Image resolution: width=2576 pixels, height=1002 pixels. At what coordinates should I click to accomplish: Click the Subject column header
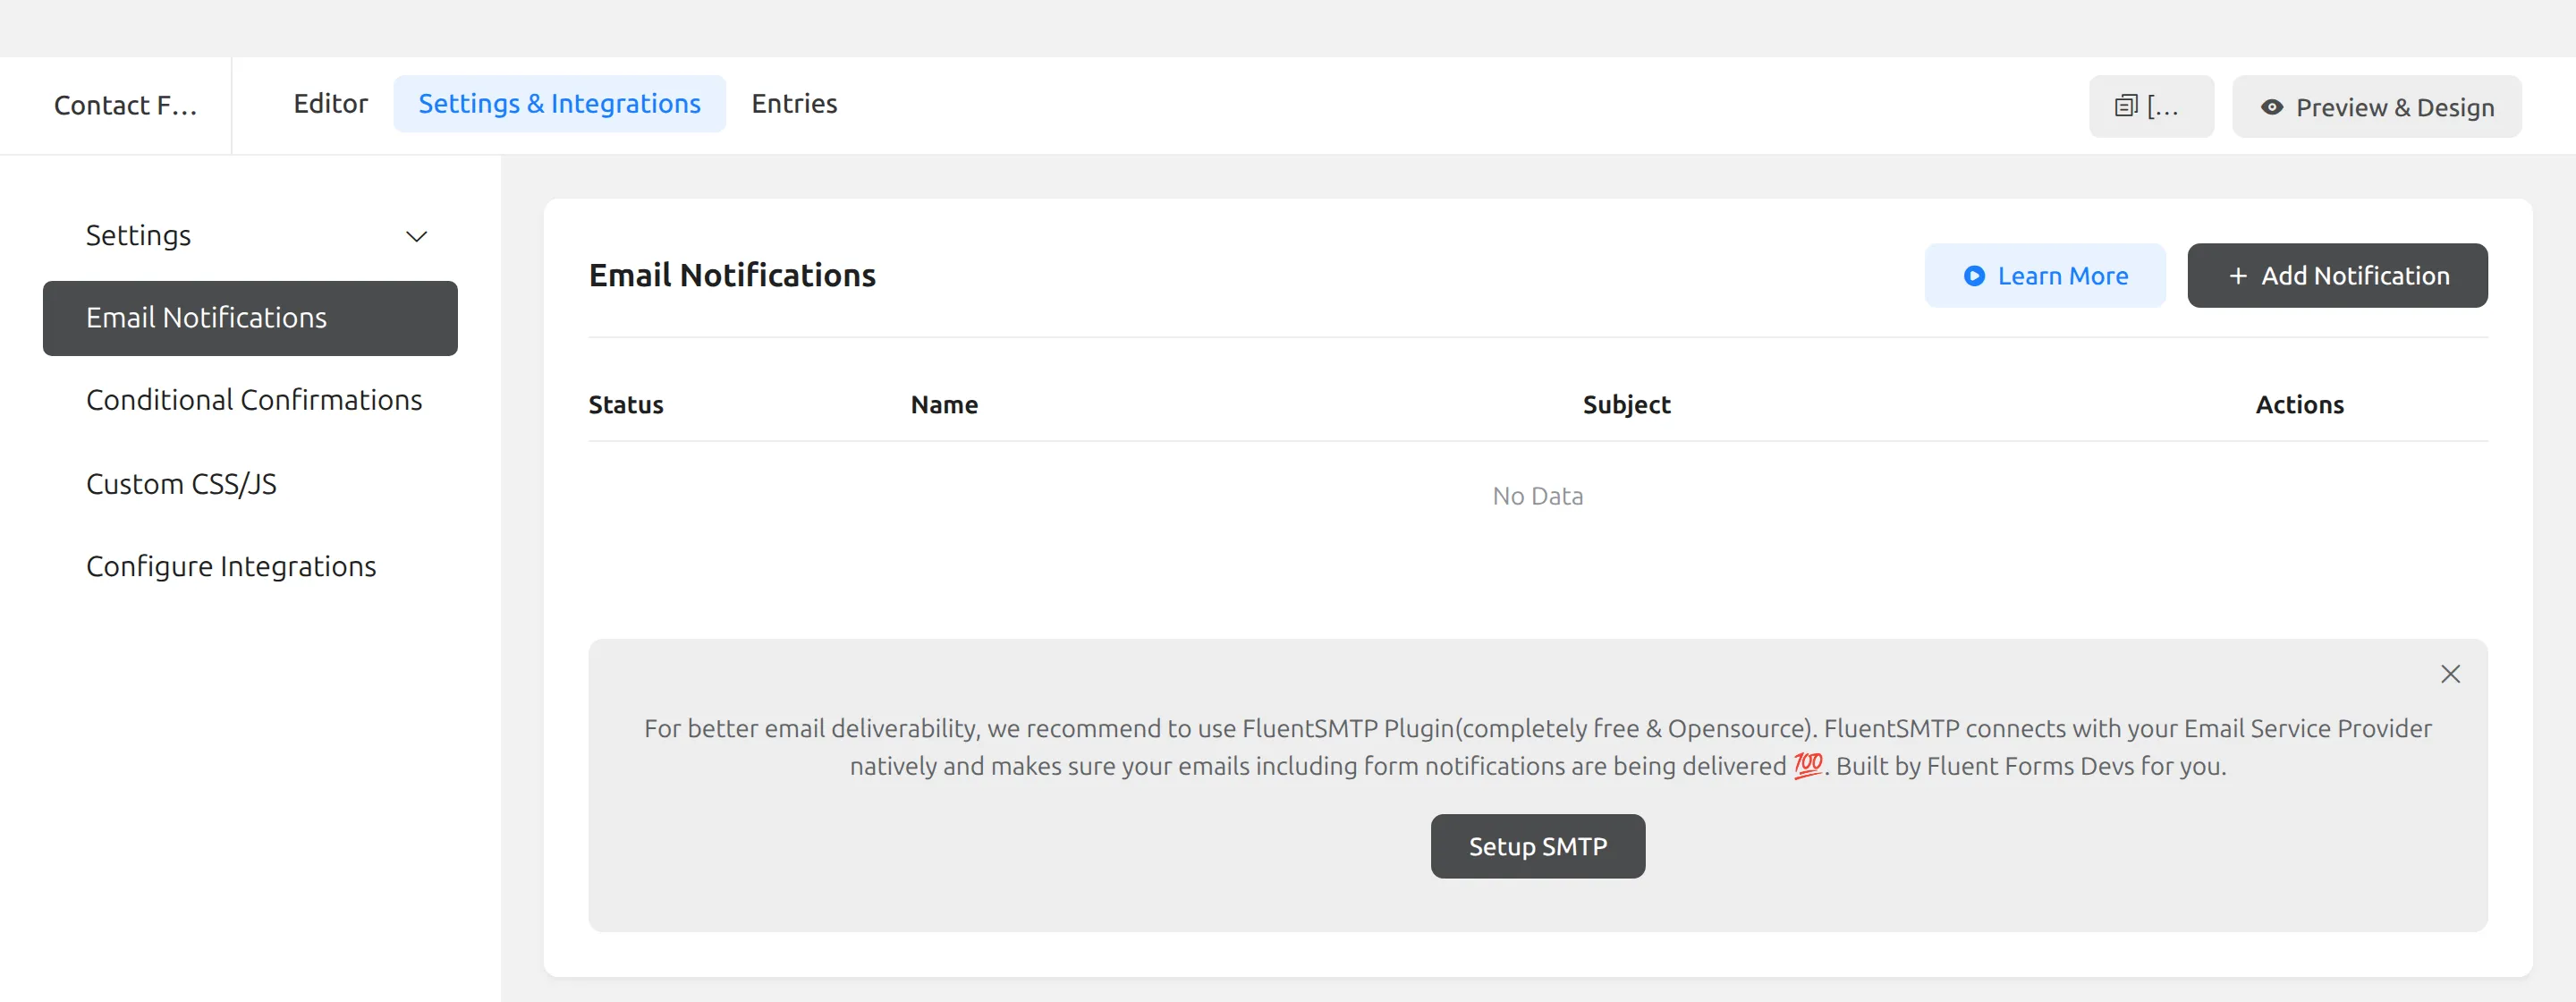point(1626,405)
